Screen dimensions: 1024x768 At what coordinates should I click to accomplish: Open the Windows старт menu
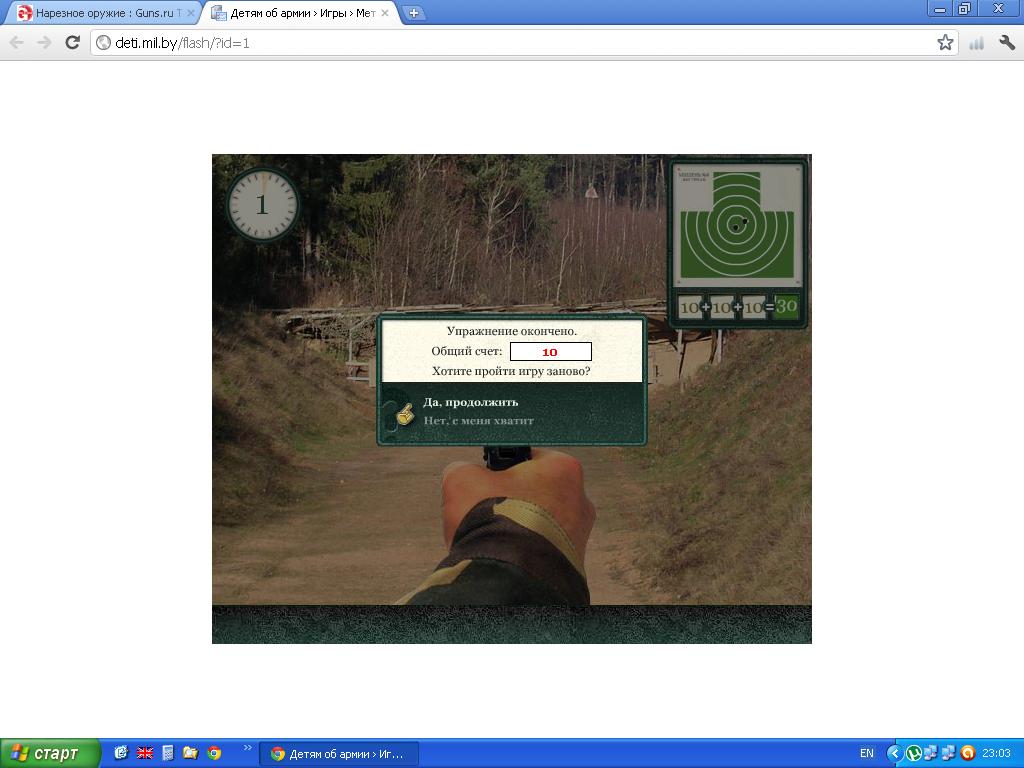pyautogui.click(x=50, y=754)
